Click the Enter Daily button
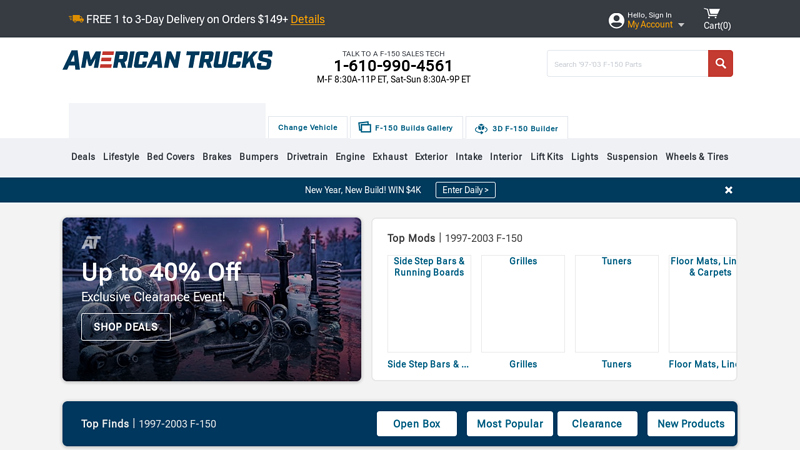 (465, 190)
